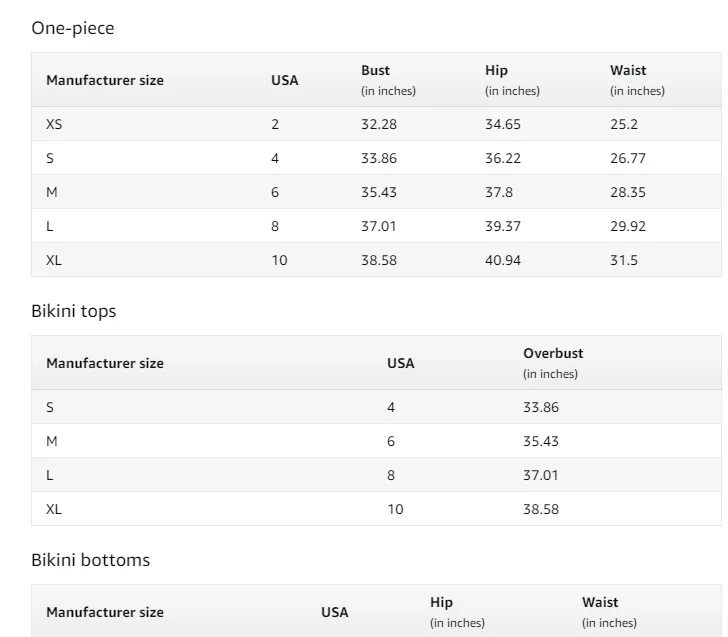This screenshot has width=728, height=637.
Task: Click the Waist header in Bikini bottoms table
Action: click(600, 603)
